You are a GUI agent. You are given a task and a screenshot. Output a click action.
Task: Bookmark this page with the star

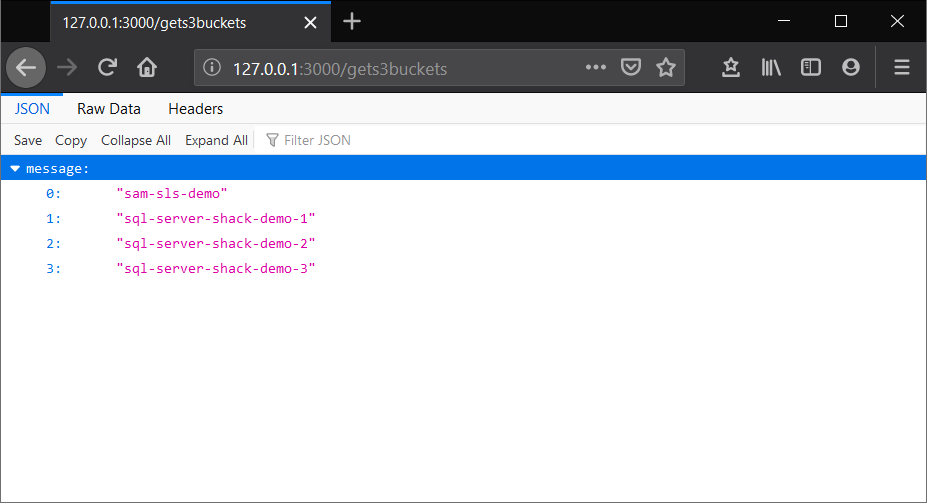click(x=666, y=68)
